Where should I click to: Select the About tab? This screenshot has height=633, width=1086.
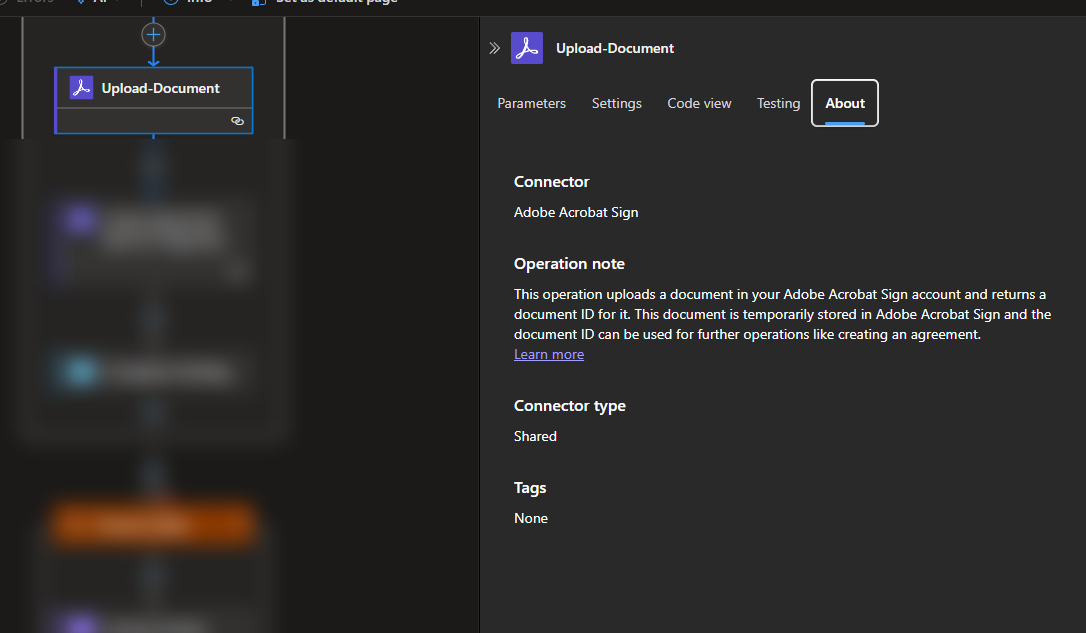[845, 103]
